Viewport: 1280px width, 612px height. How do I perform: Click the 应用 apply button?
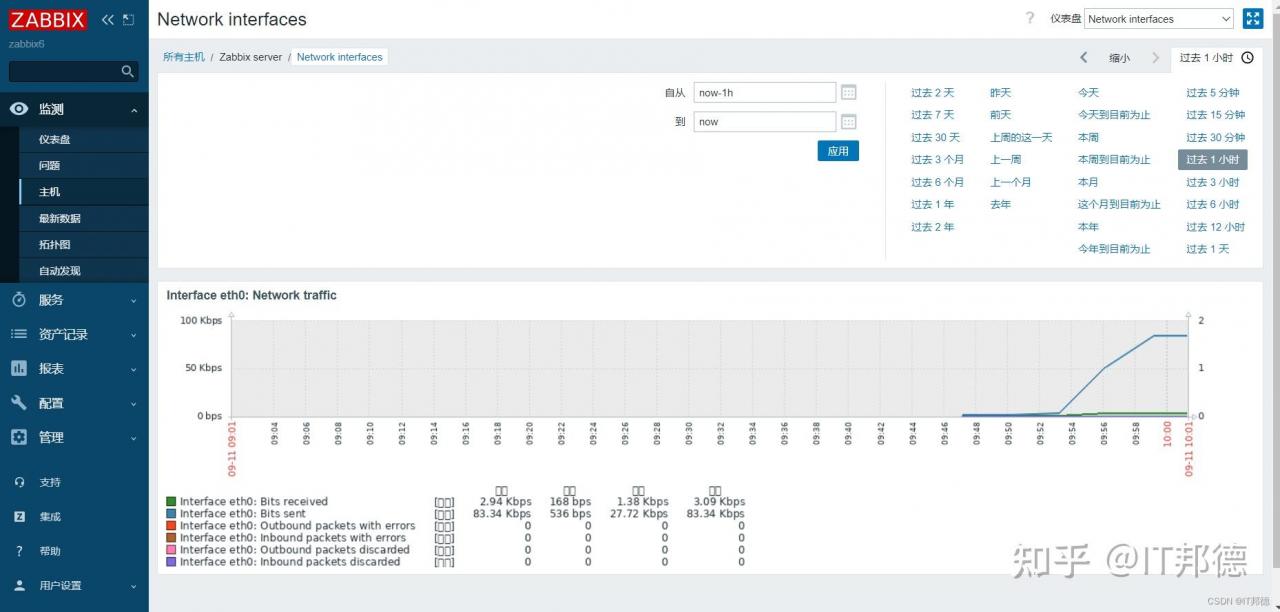(838, 151)
